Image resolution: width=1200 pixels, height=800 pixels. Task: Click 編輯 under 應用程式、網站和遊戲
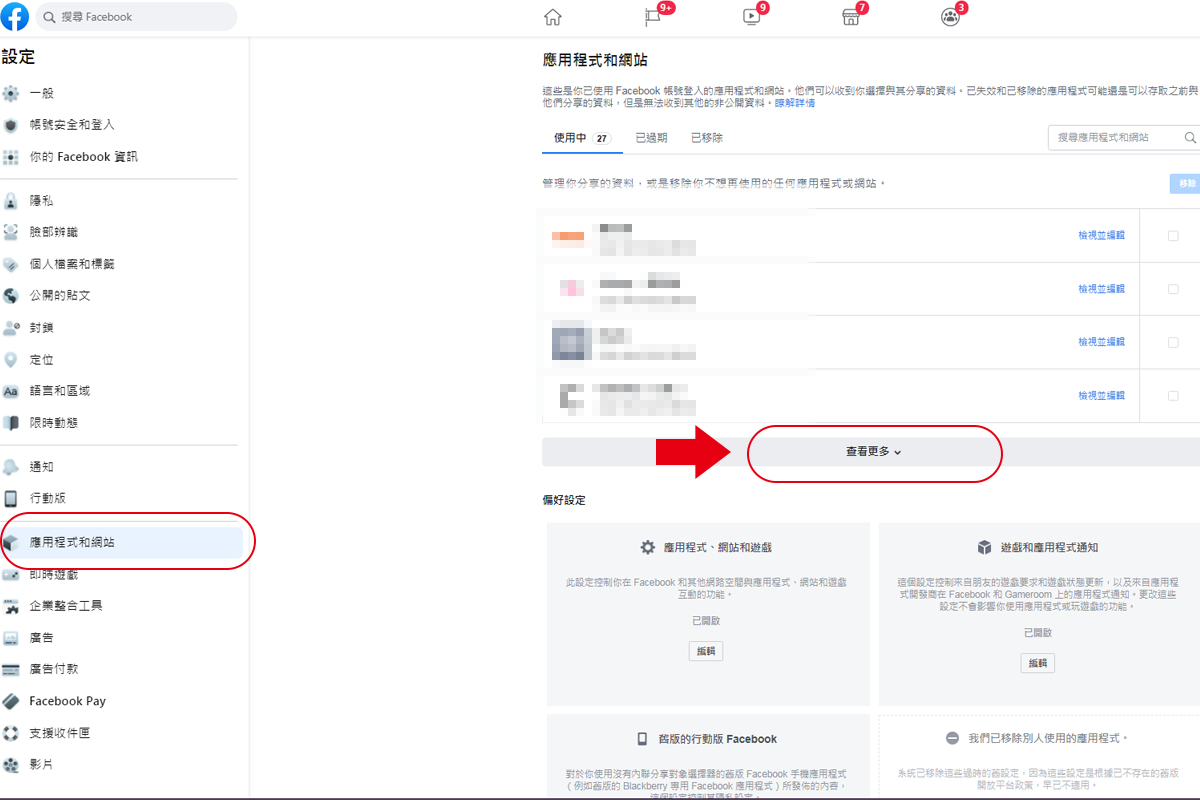[x=706, y=651]
